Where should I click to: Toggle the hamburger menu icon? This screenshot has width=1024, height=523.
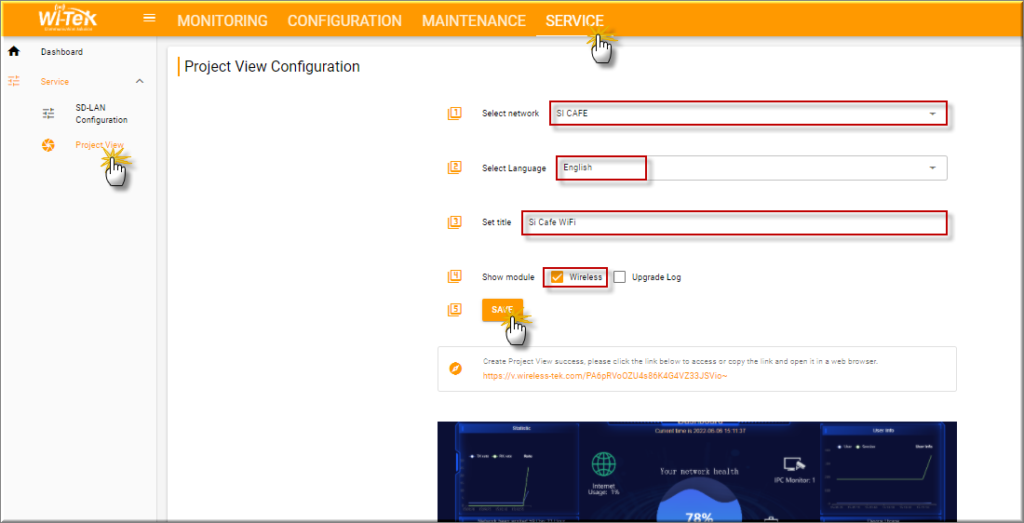(x=149, y=18)
